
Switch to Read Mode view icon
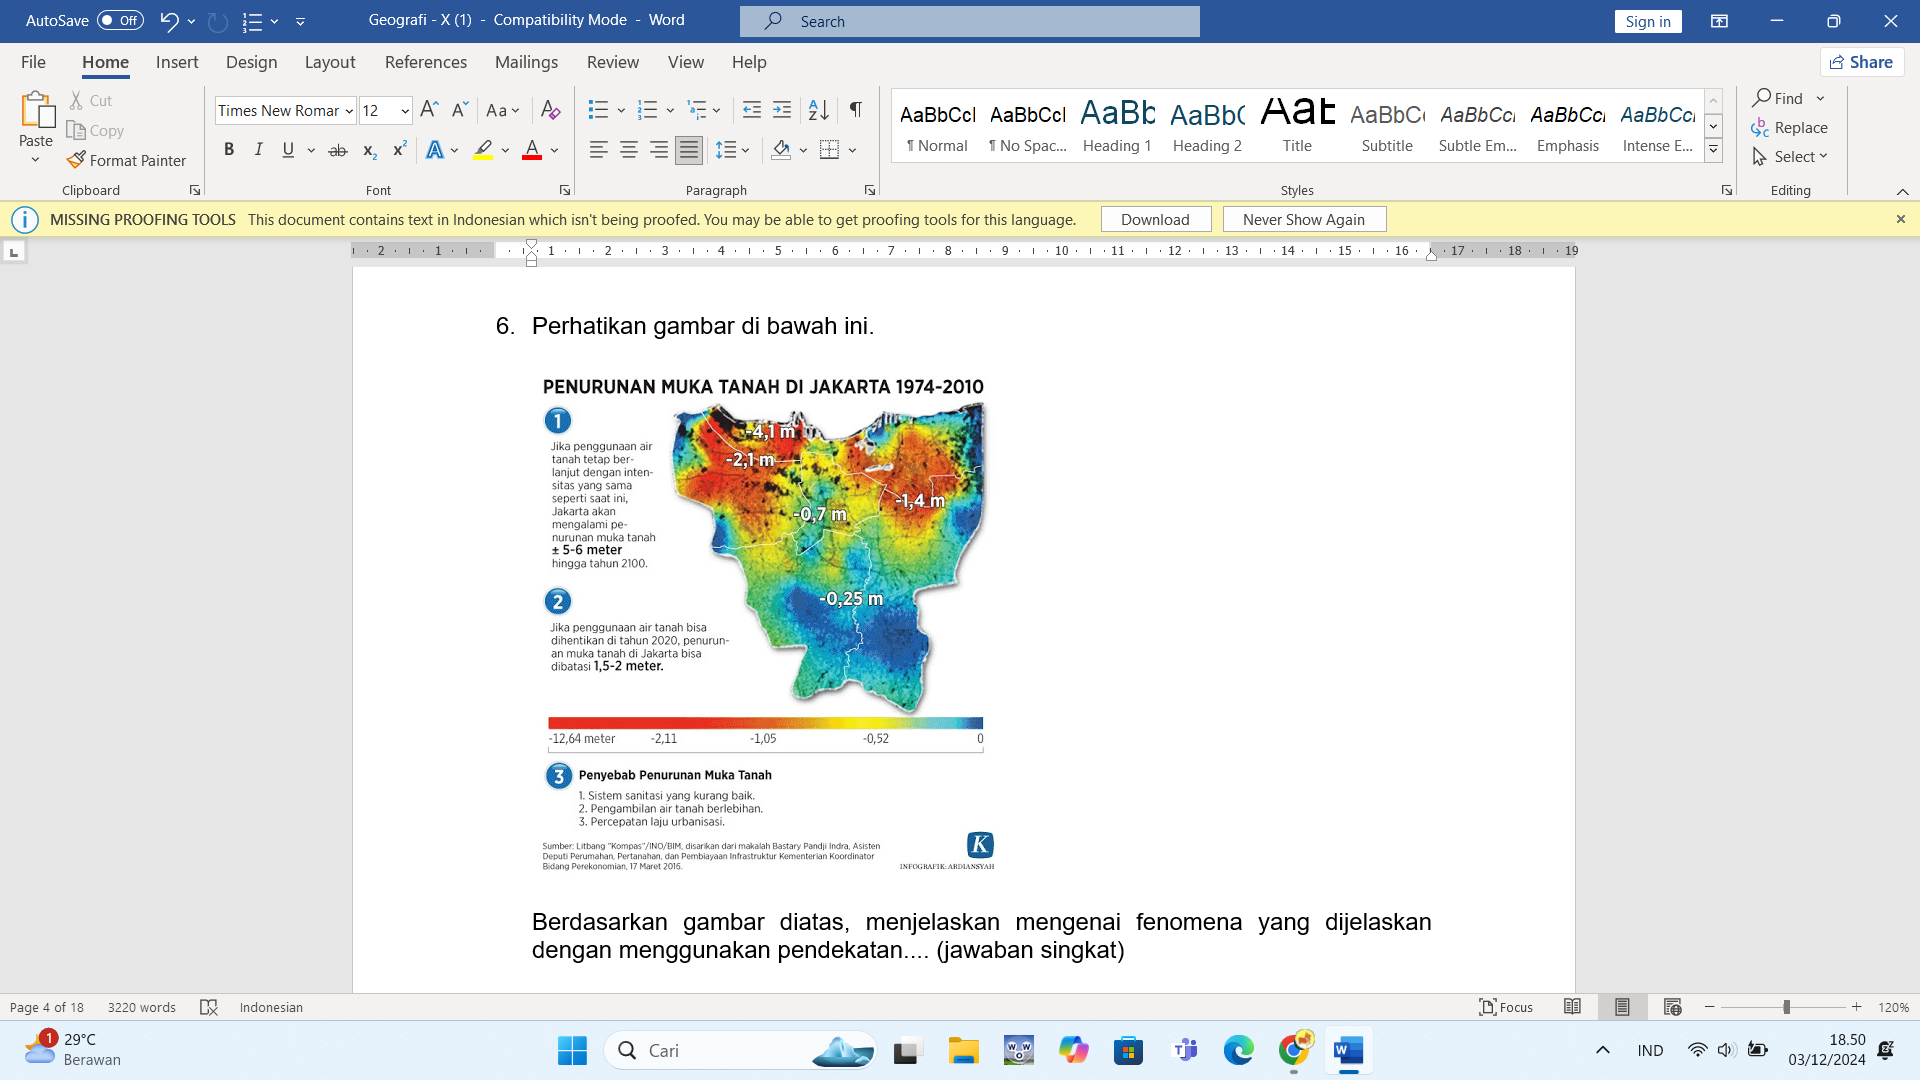(1572, 1007)
